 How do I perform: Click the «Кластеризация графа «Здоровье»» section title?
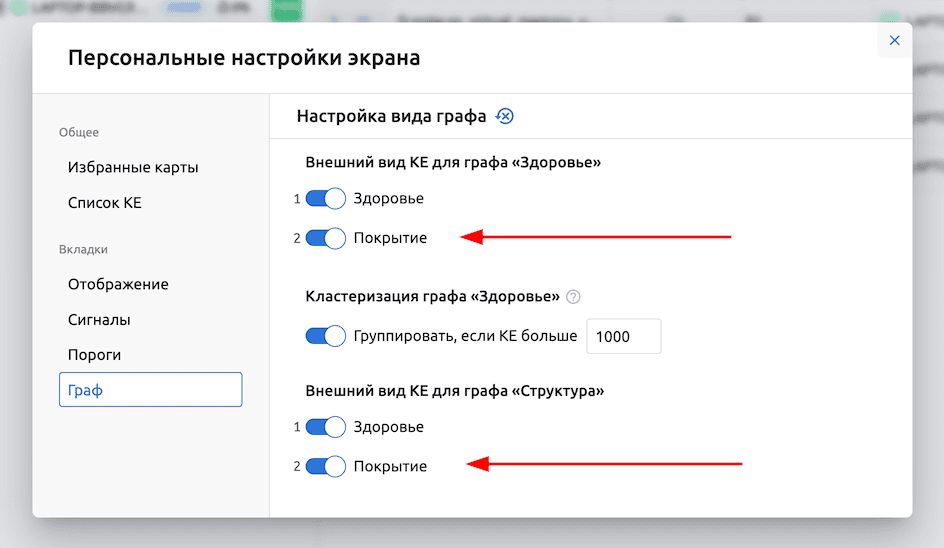[432, 296]
